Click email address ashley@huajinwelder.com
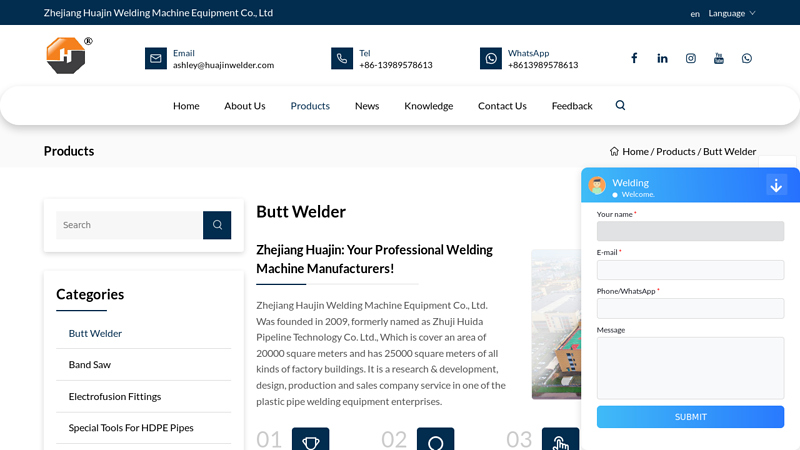 point(223,65)
